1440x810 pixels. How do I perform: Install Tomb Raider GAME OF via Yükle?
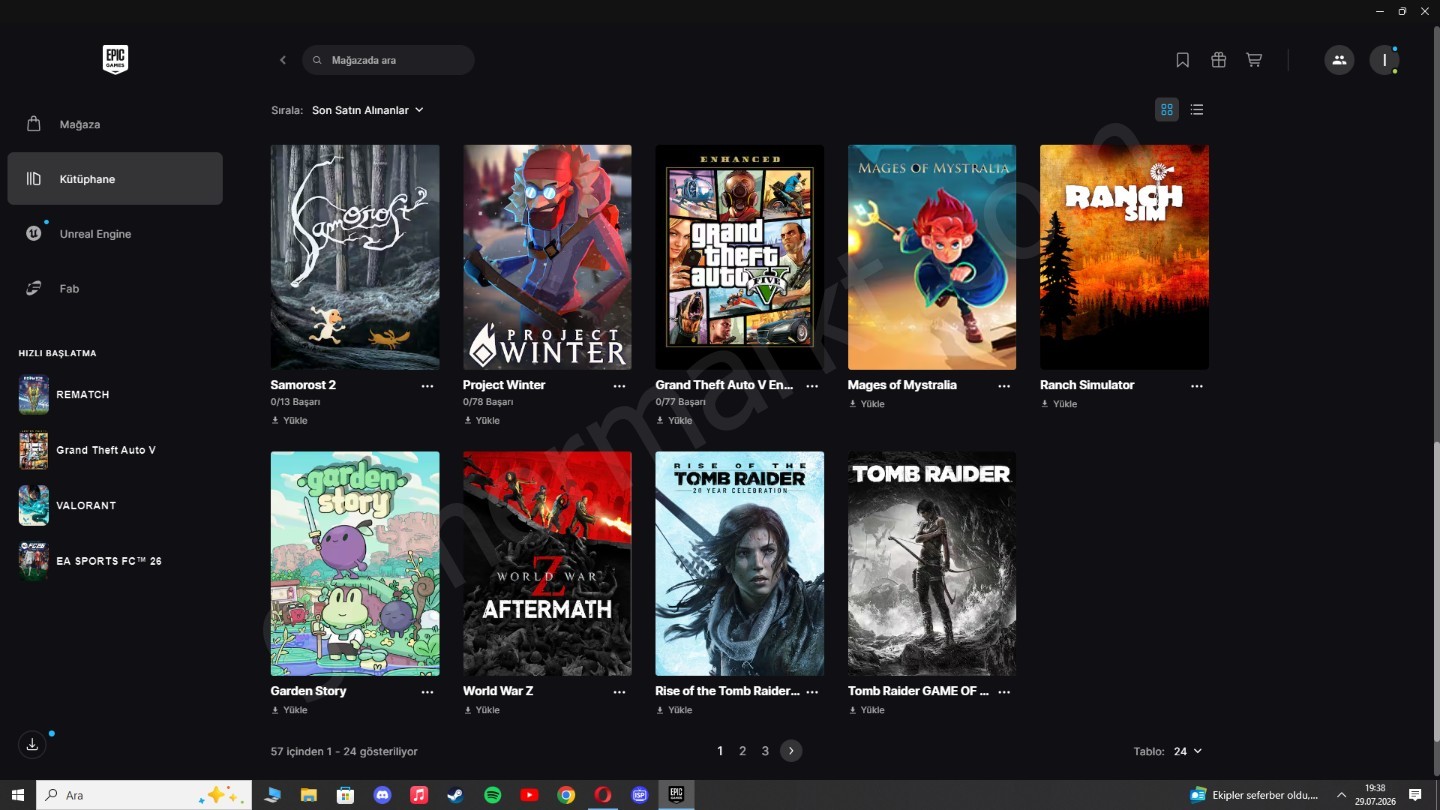(x=867, y=710)
